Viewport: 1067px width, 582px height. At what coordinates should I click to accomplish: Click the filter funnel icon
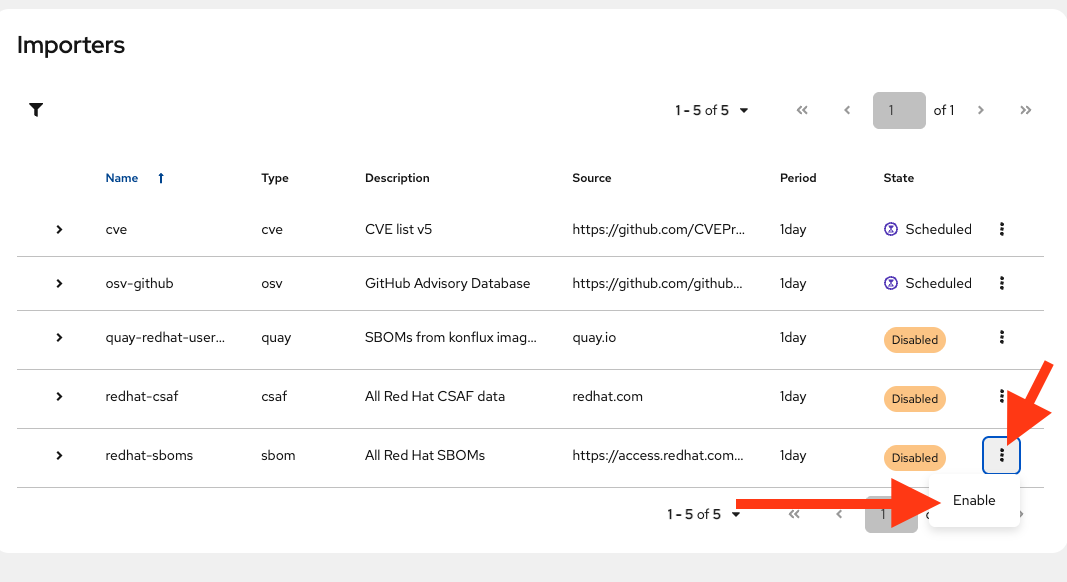click(x=36, y=110)
